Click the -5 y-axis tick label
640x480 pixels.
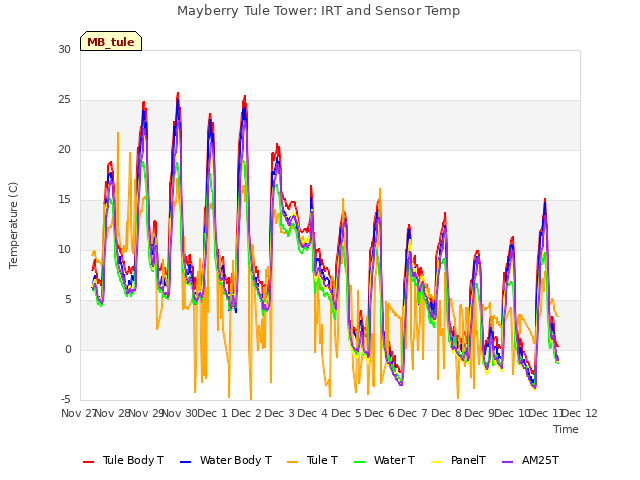66,399
